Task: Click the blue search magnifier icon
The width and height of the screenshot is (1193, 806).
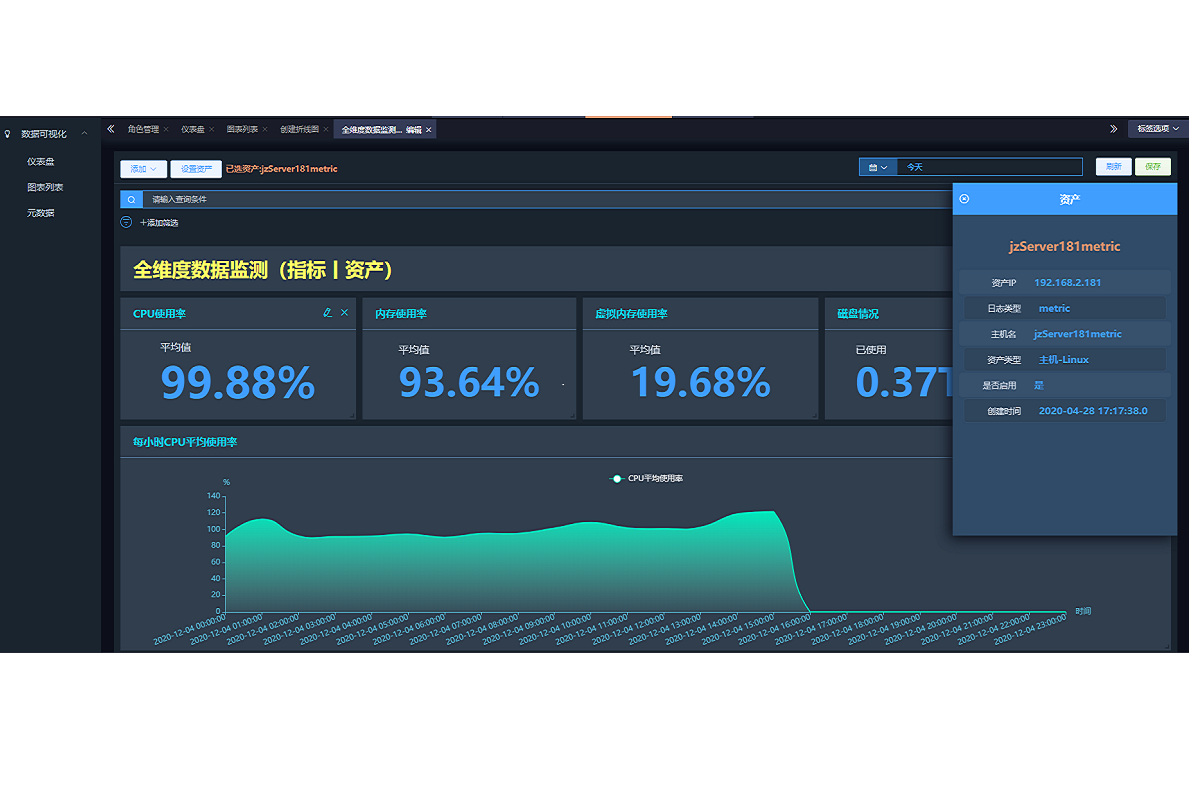Action: tap(131, 200)
